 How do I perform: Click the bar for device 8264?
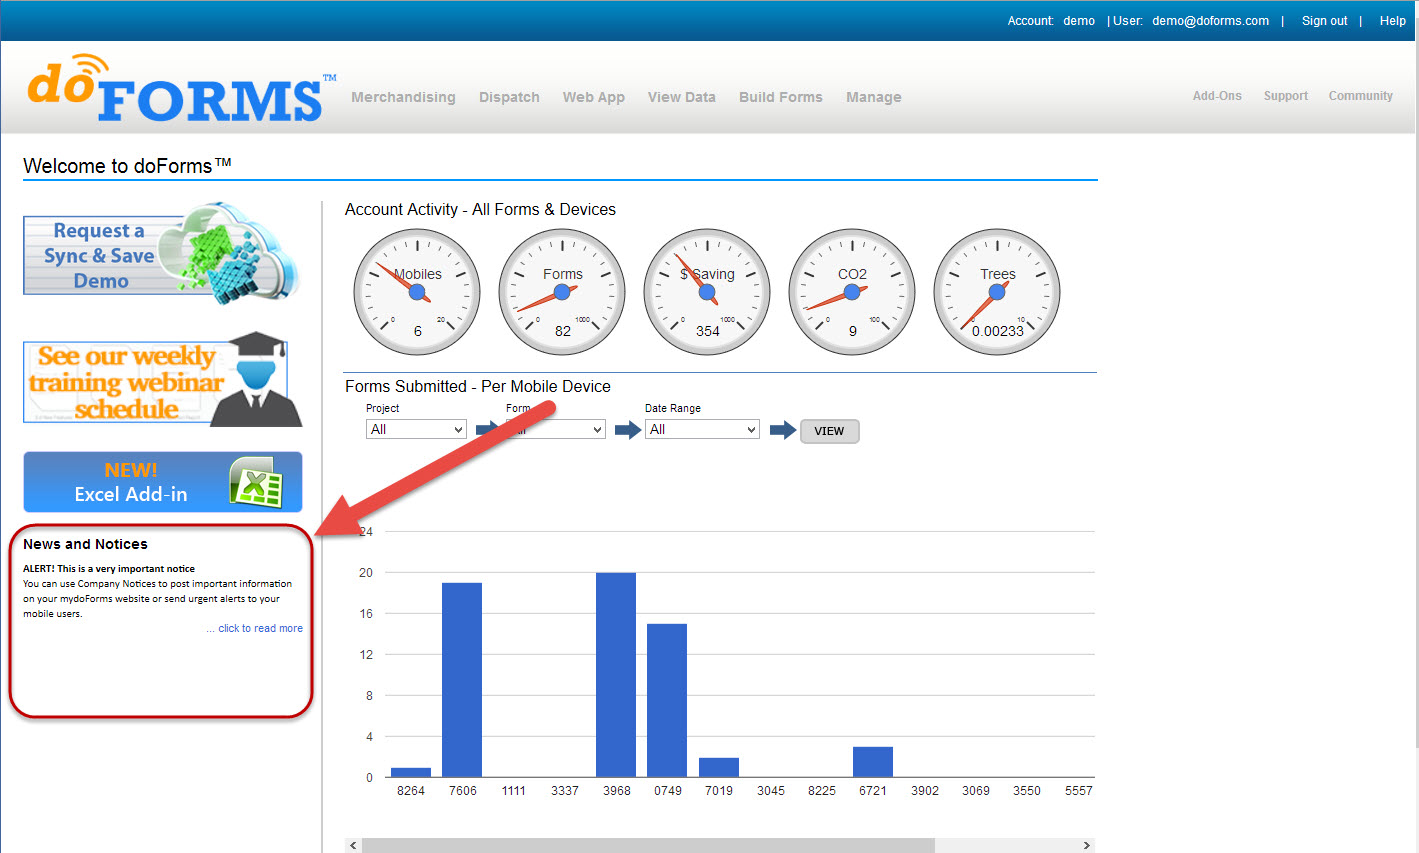point(411,772)
